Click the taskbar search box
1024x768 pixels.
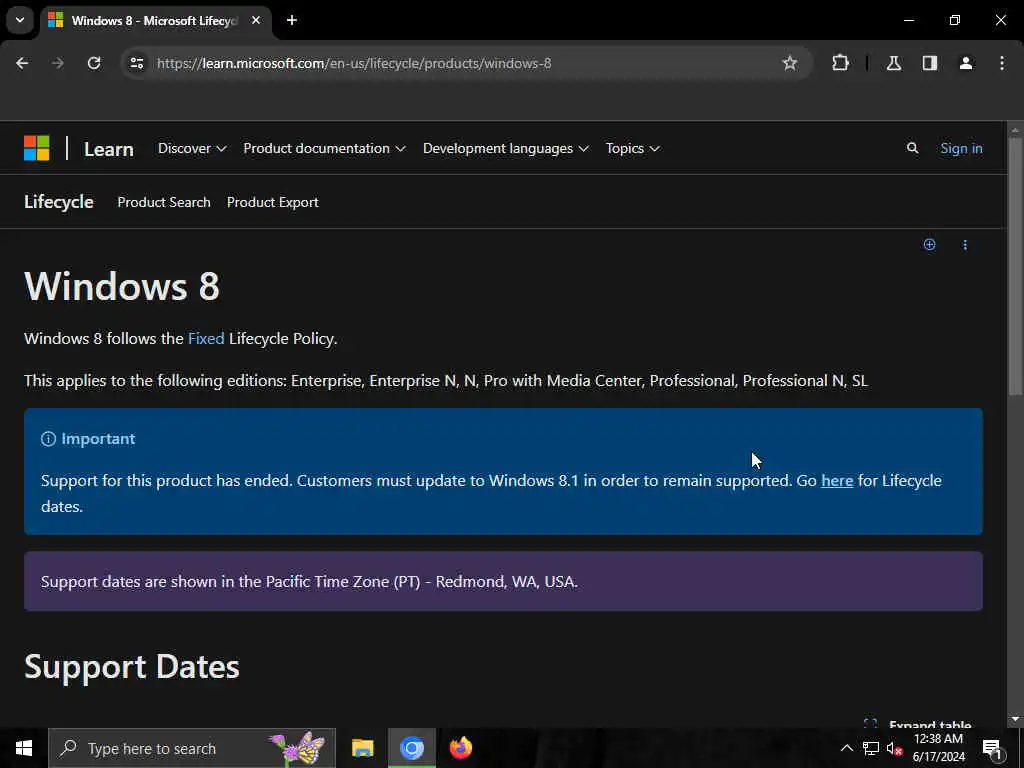[x=192, y=748]
